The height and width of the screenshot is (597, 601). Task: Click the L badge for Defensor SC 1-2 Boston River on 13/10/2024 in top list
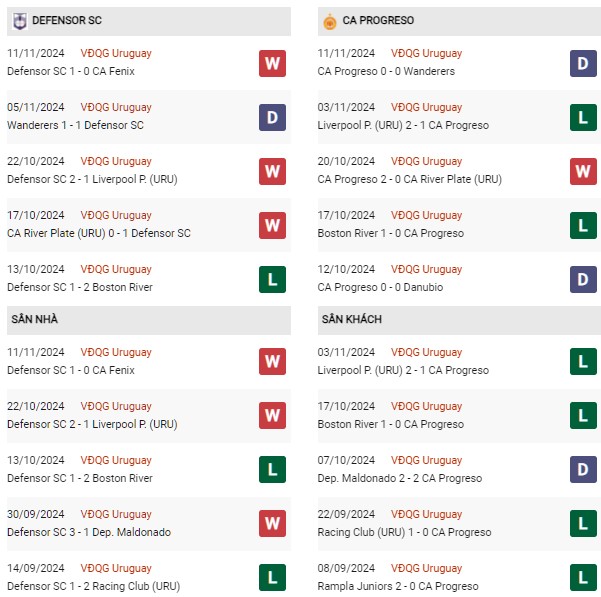[x=272, y=280]
